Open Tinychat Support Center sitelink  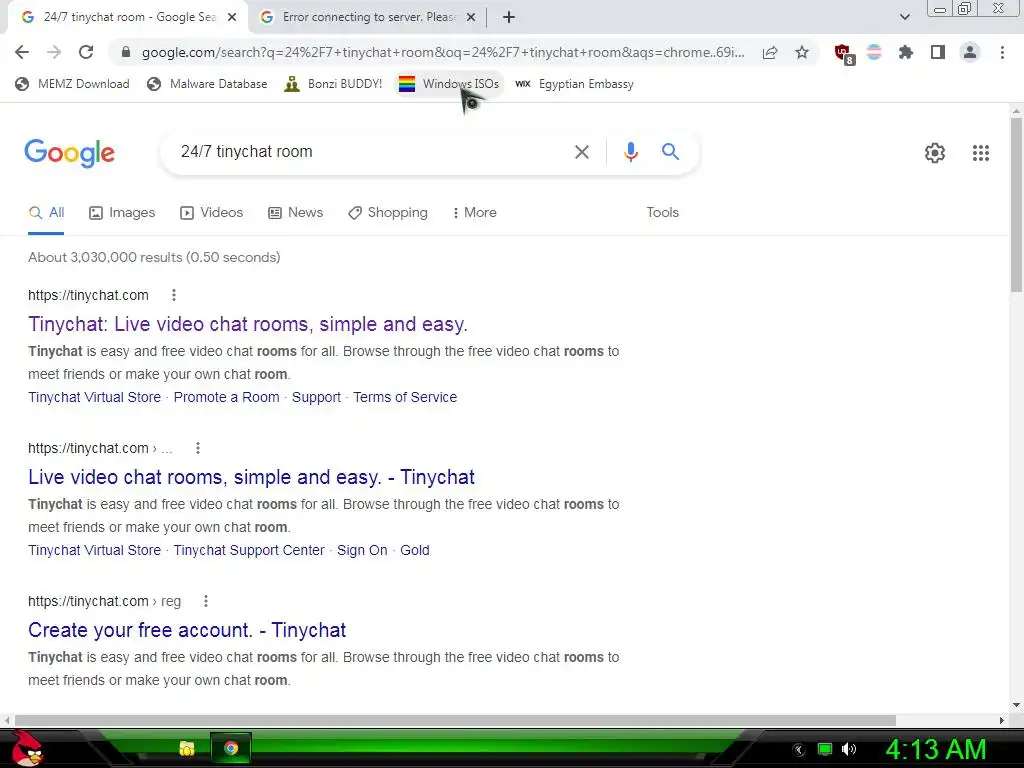click(x=249, y=550)
